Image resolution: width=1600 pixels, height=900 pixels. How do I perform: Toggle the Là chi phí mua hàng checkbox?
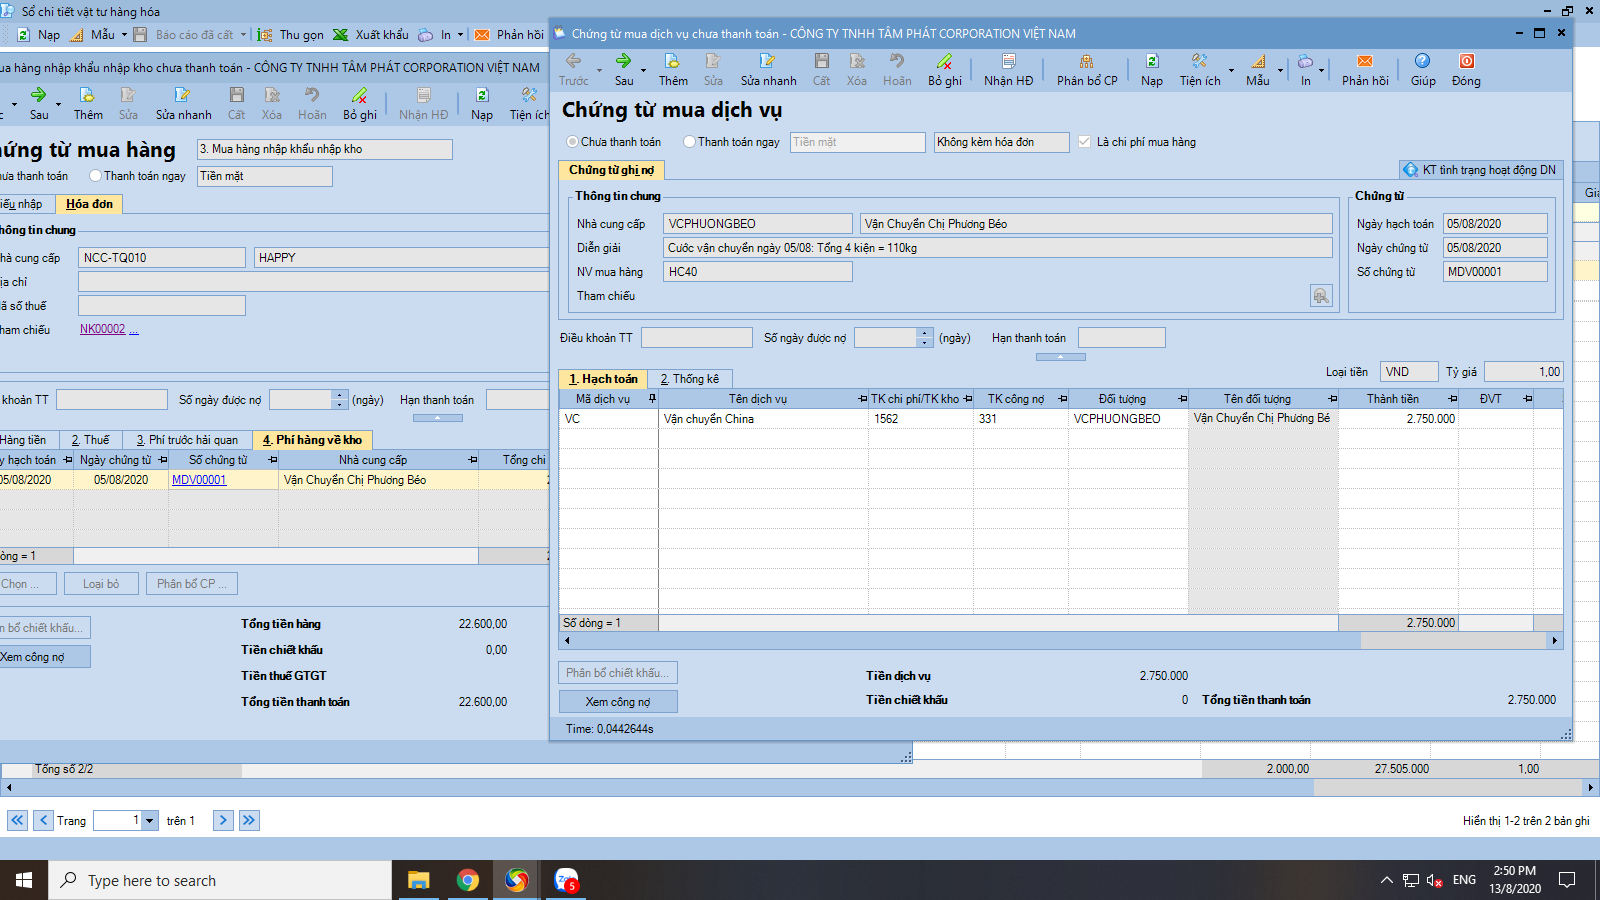pyautogui.click(x=1084, y=142)
